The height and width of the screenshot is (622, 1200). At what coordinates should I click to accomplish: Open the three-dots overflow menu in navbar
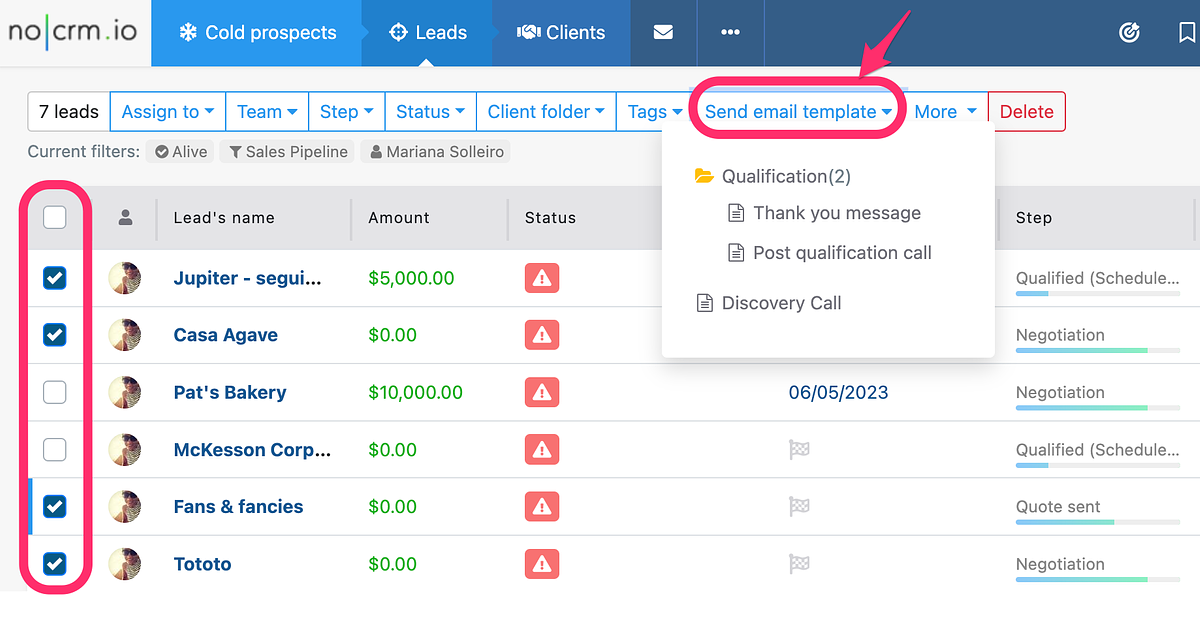[x=731, y=32]
